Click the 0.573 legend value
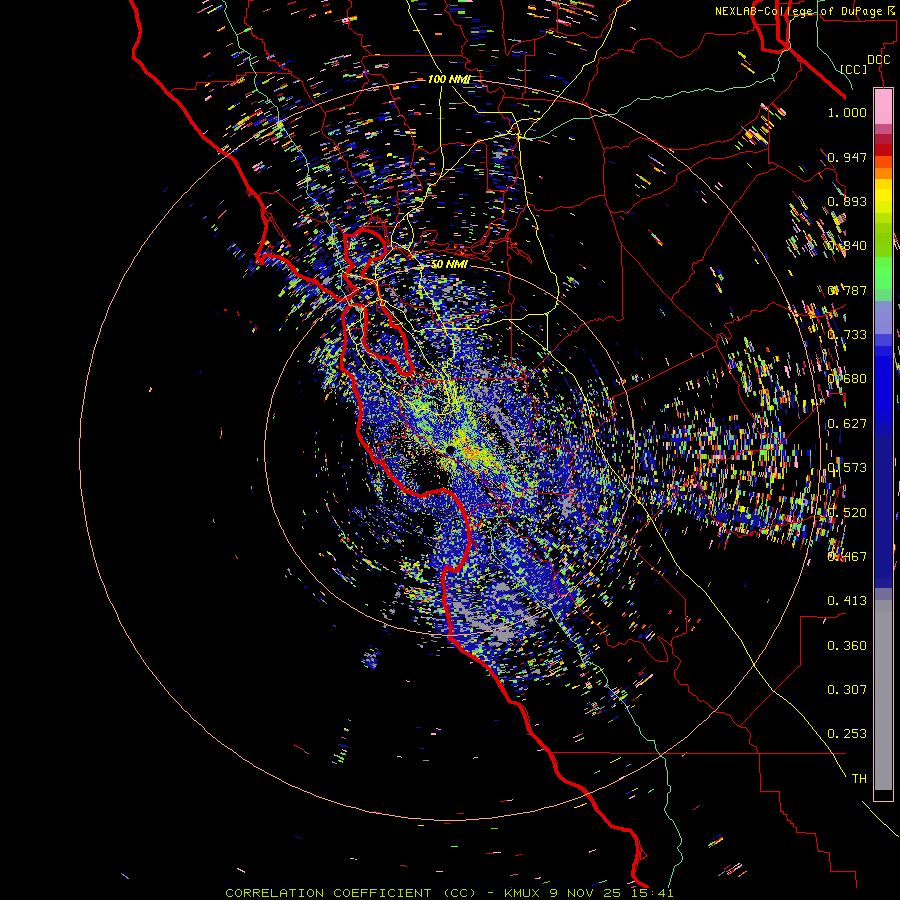The image size is (900, 900). (x=847, y=468)
